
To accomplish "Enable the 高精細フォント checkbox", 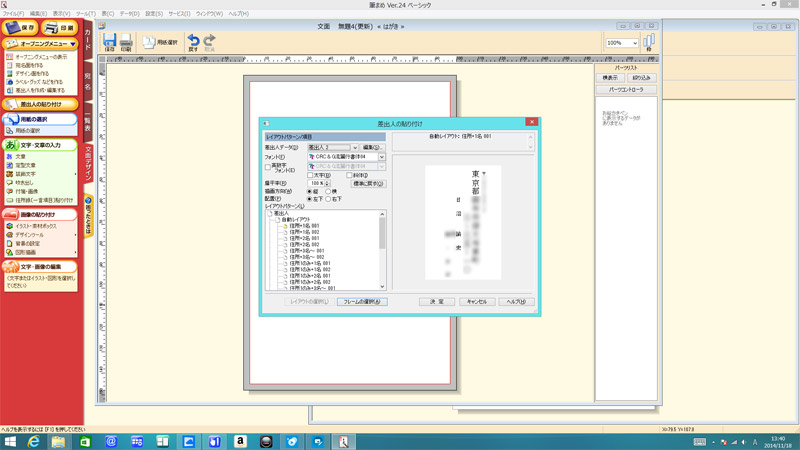I will point(268,167).
